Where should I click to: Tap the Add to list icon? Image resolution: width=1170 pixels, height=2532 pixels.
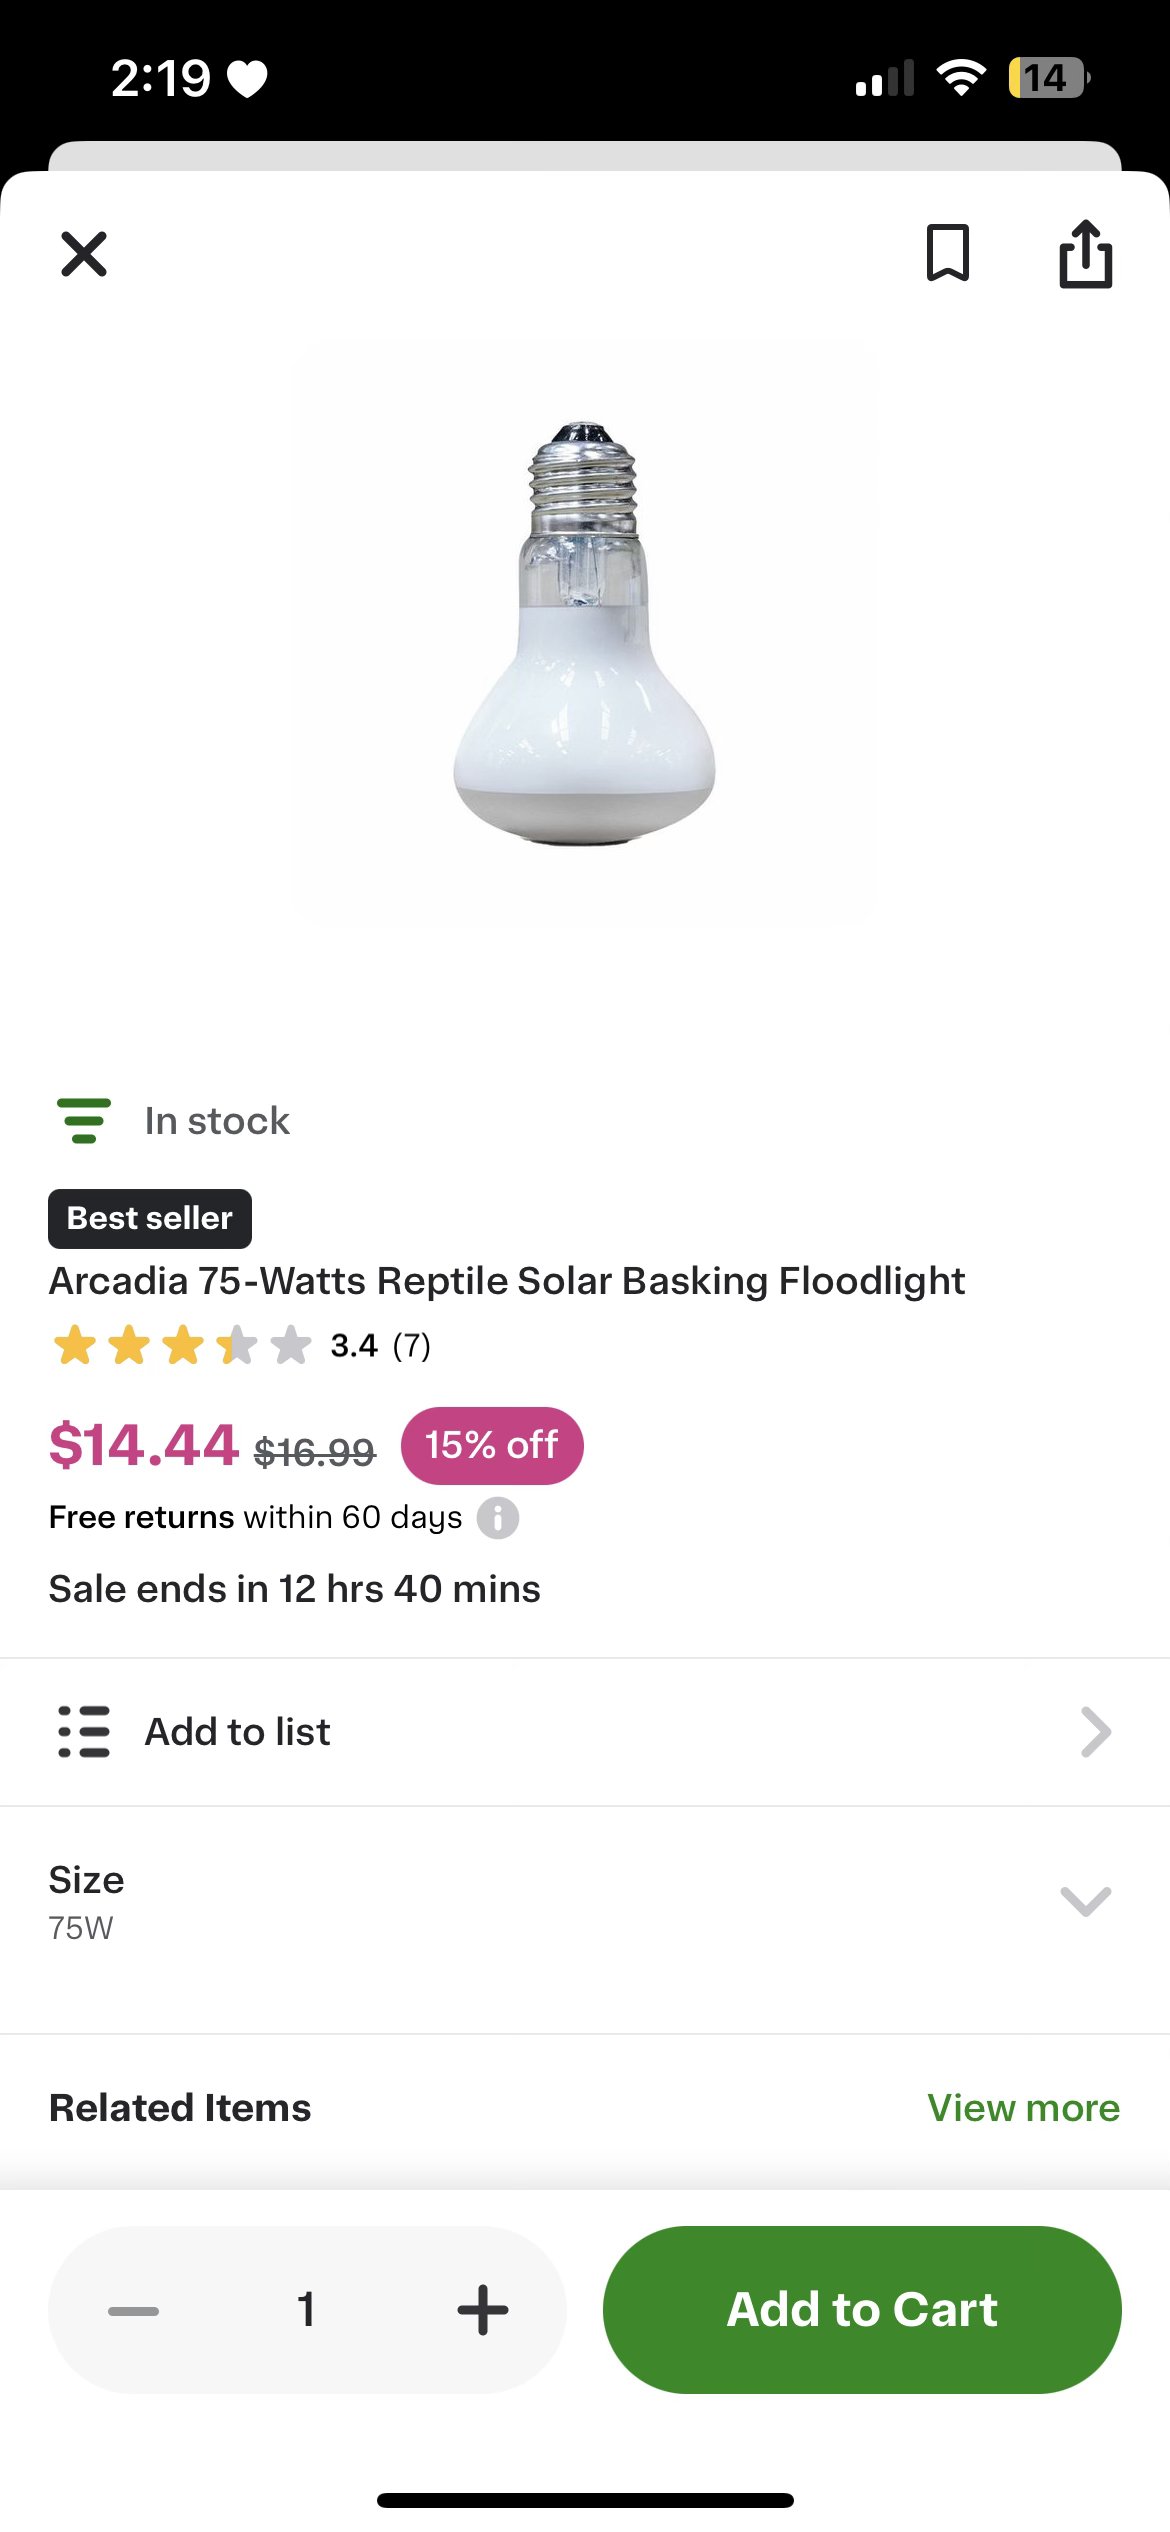84,1732
